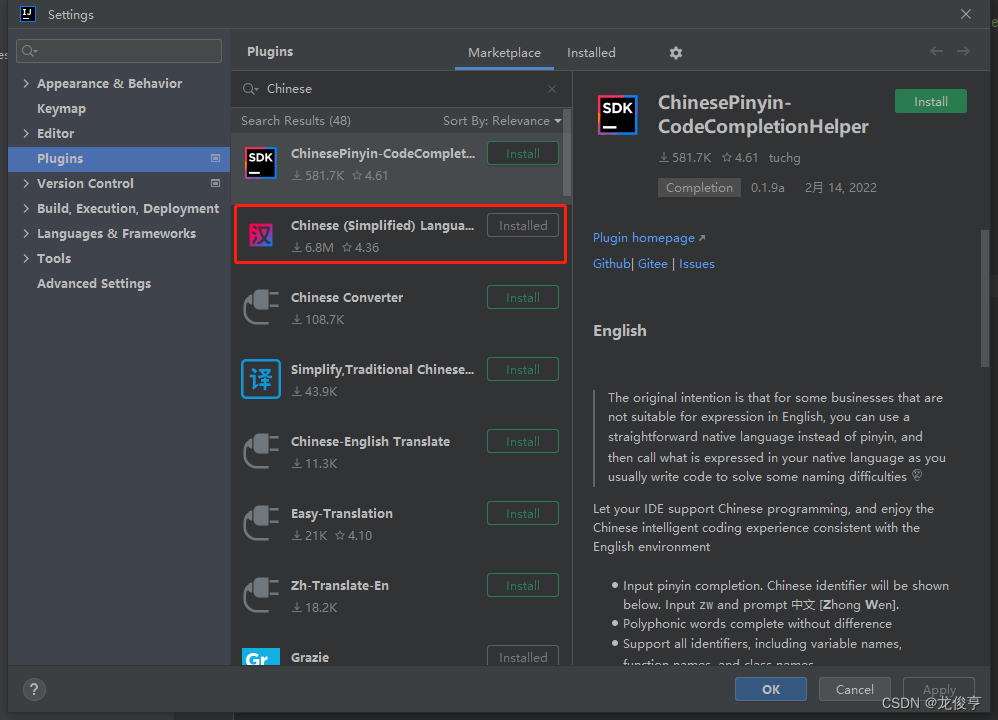This screenshot has height=720, width=998.
Task: Expand the Version Control section
Action: pos(26,183)
